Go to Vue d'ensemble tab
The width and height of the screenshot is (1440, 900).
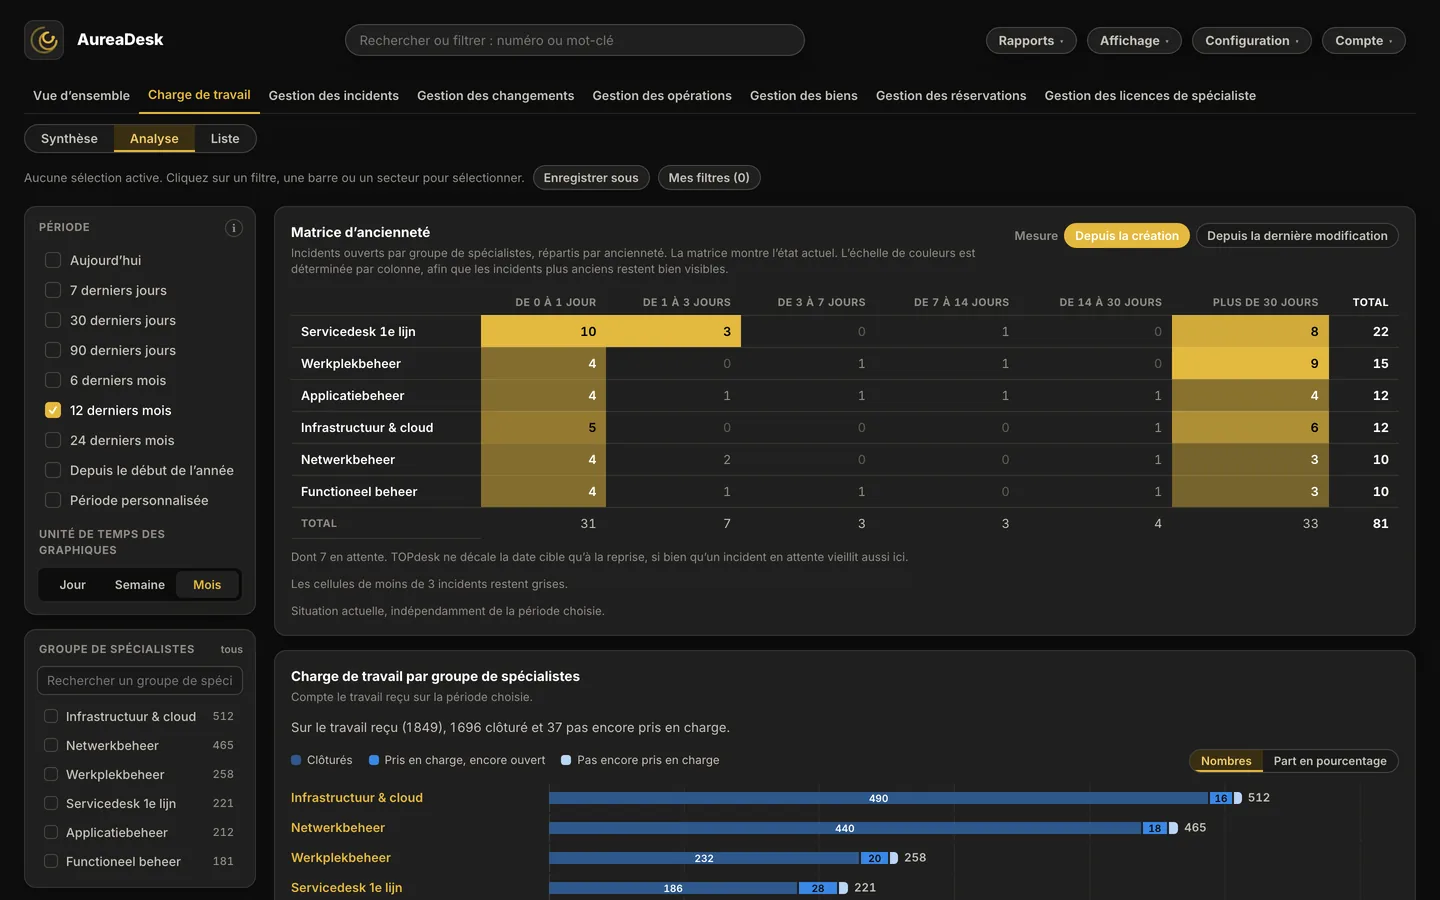(81, 96)
